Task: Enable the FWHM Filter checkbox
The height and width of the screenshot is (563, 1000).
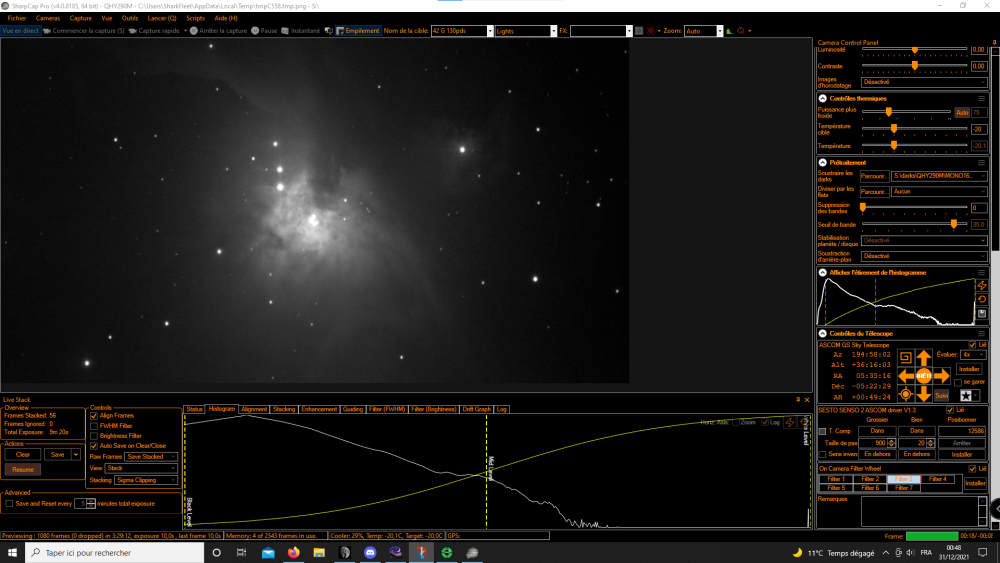Action: 94,426
